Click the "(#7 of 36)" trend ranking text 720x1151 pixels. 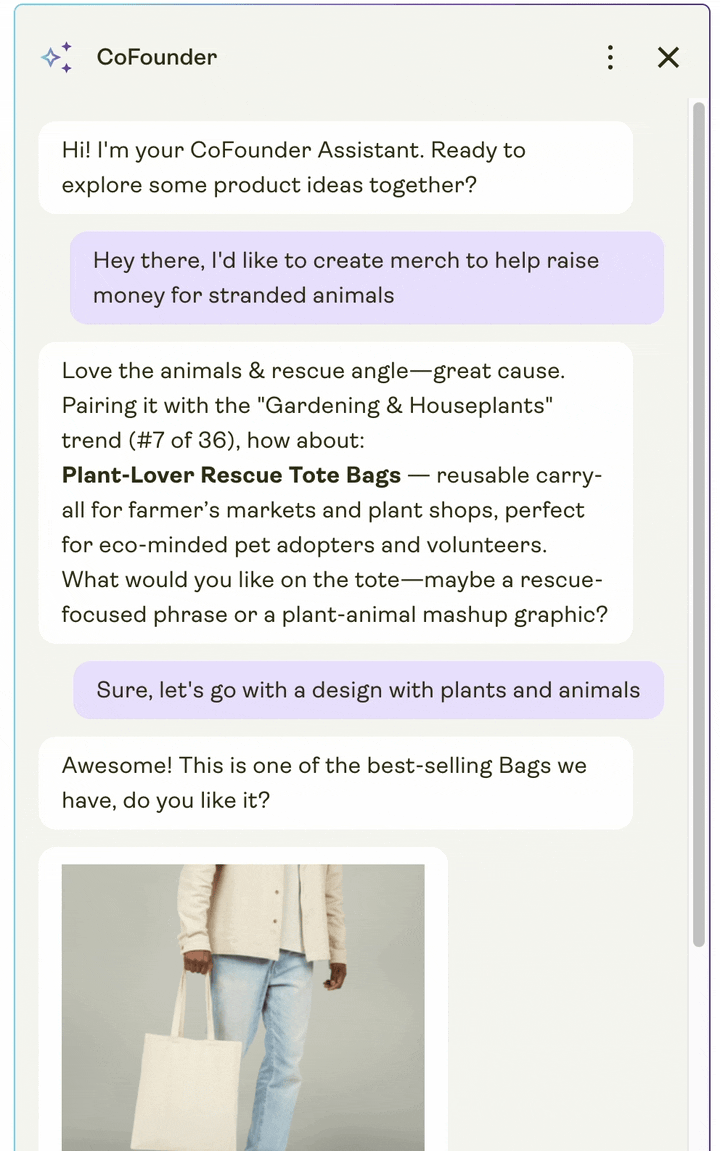pyautogui.click(x=185, y=441)
